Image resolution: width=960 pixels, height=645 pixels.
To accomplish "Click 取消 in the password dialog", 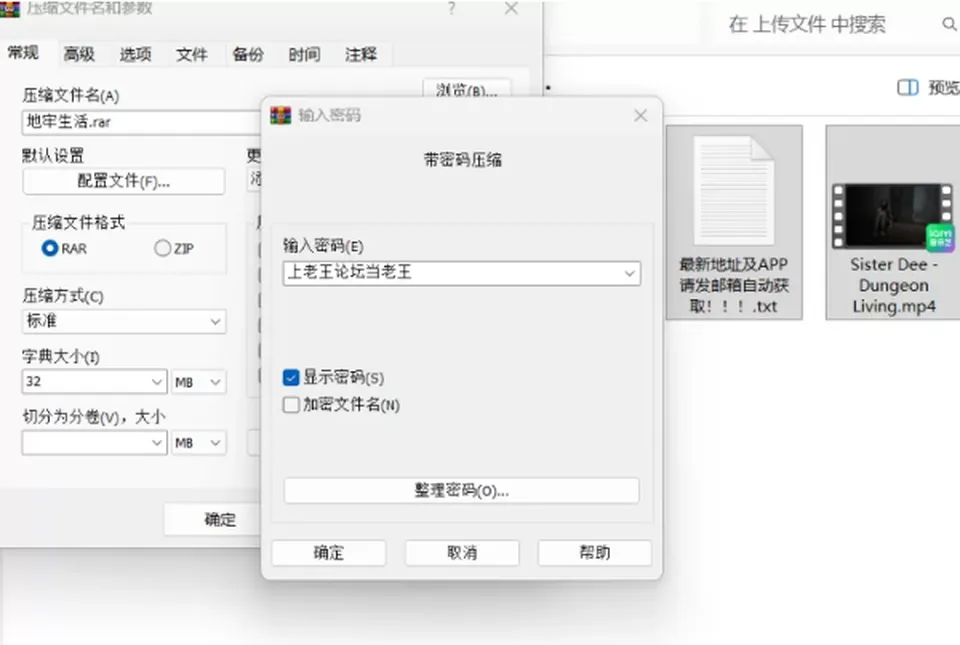I will [x=462, y=553].
